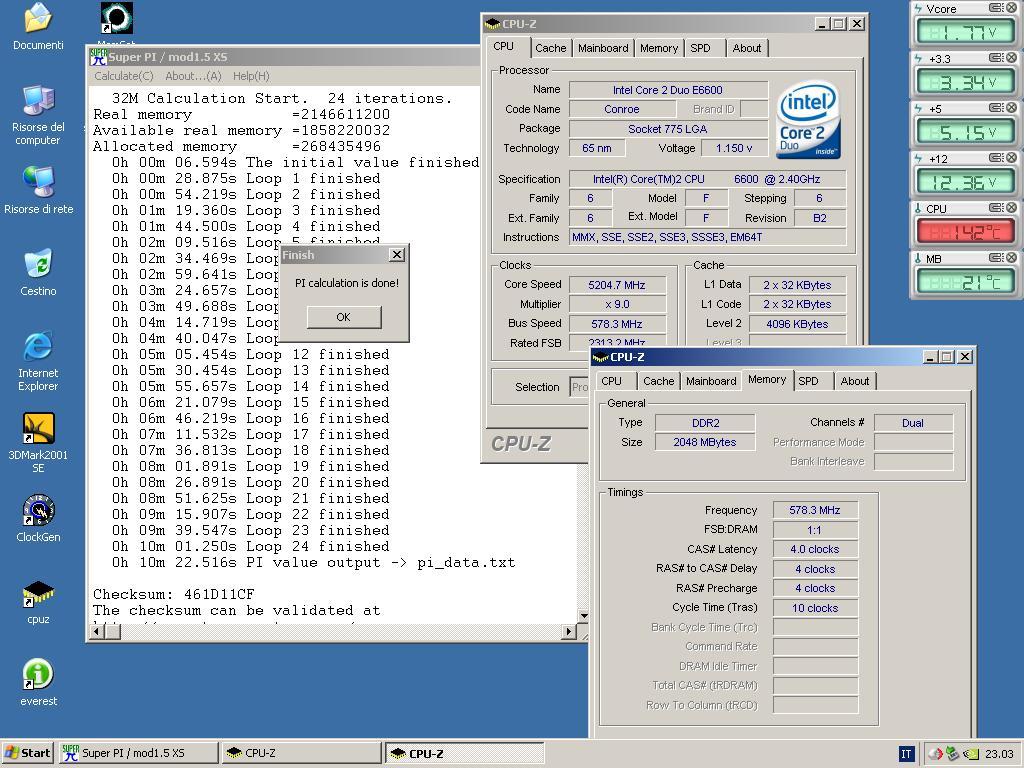Select the everest desktop shortcut
This screenshot has width=1024, height=768.
click(x=38, y=675)
